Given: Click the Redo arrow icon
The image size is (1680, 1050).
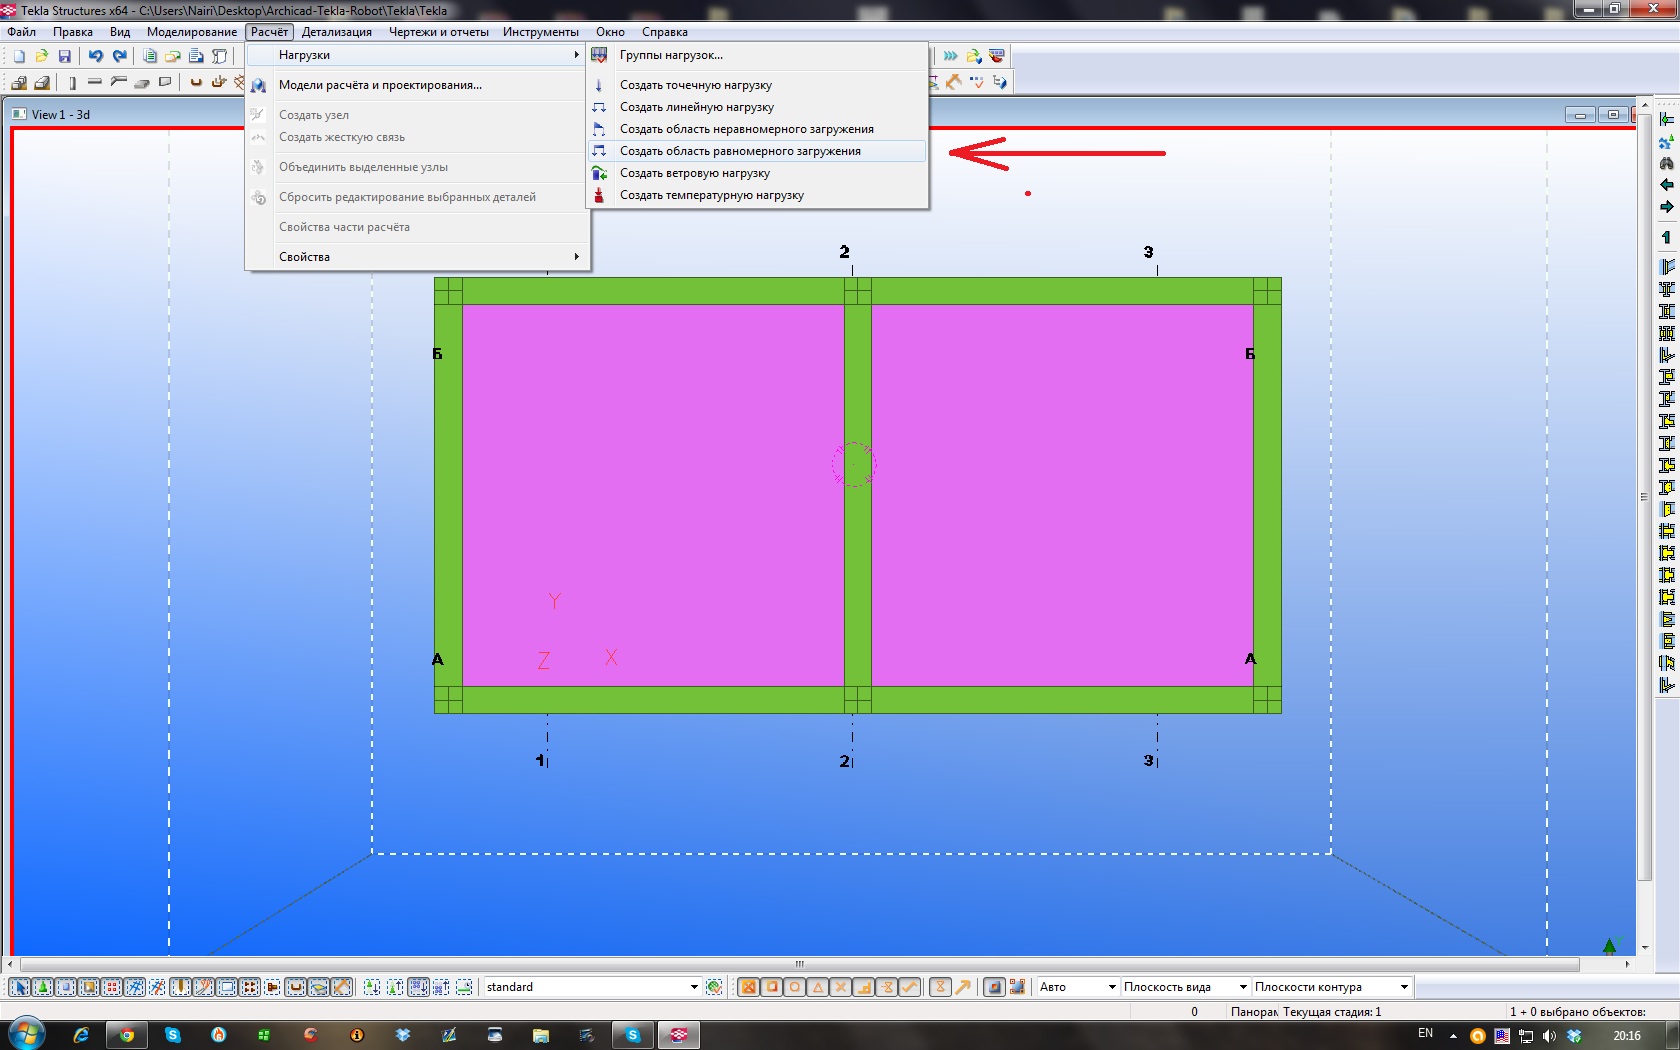Looking at the screenshot, I should (120, 56).
